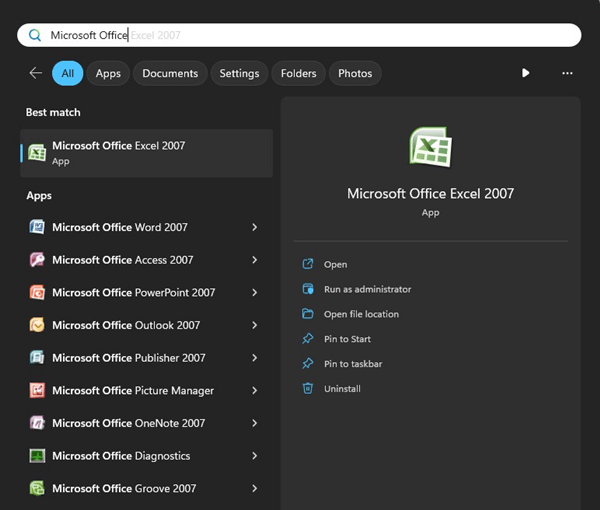Uninstall Microsoft Office Excel 2007
Image resolution: width=600 pixels, height=510 pixels.
pyautogui.click(x=342, y=389)
